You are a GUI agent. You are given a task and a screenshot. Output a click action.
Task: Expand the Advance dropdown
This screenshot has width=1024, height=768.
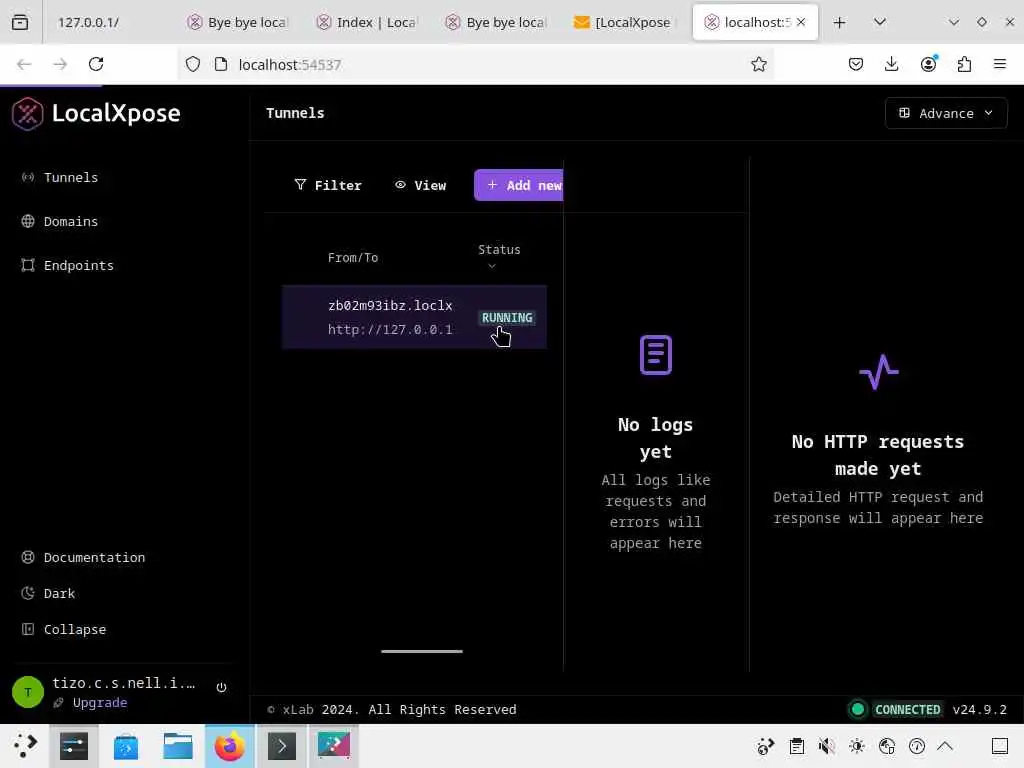tap(946, 113)
